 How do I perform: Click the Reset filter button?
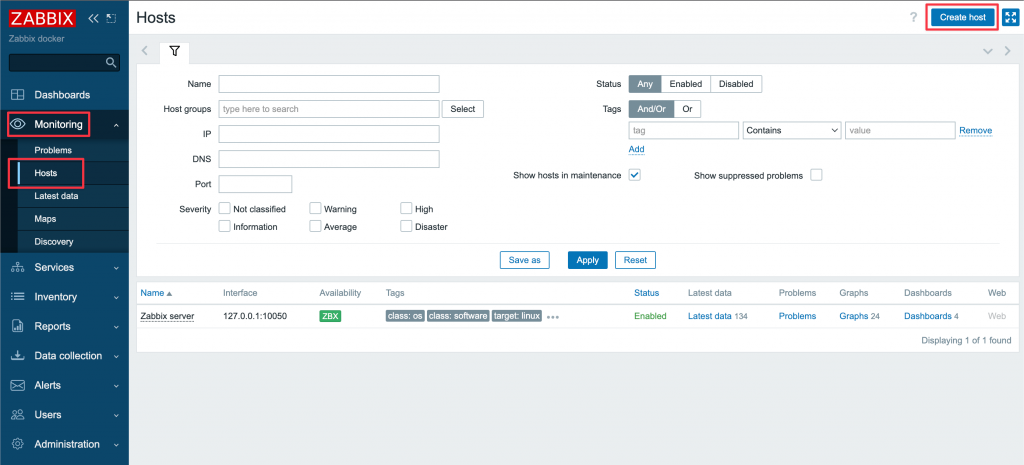point(635,260)
